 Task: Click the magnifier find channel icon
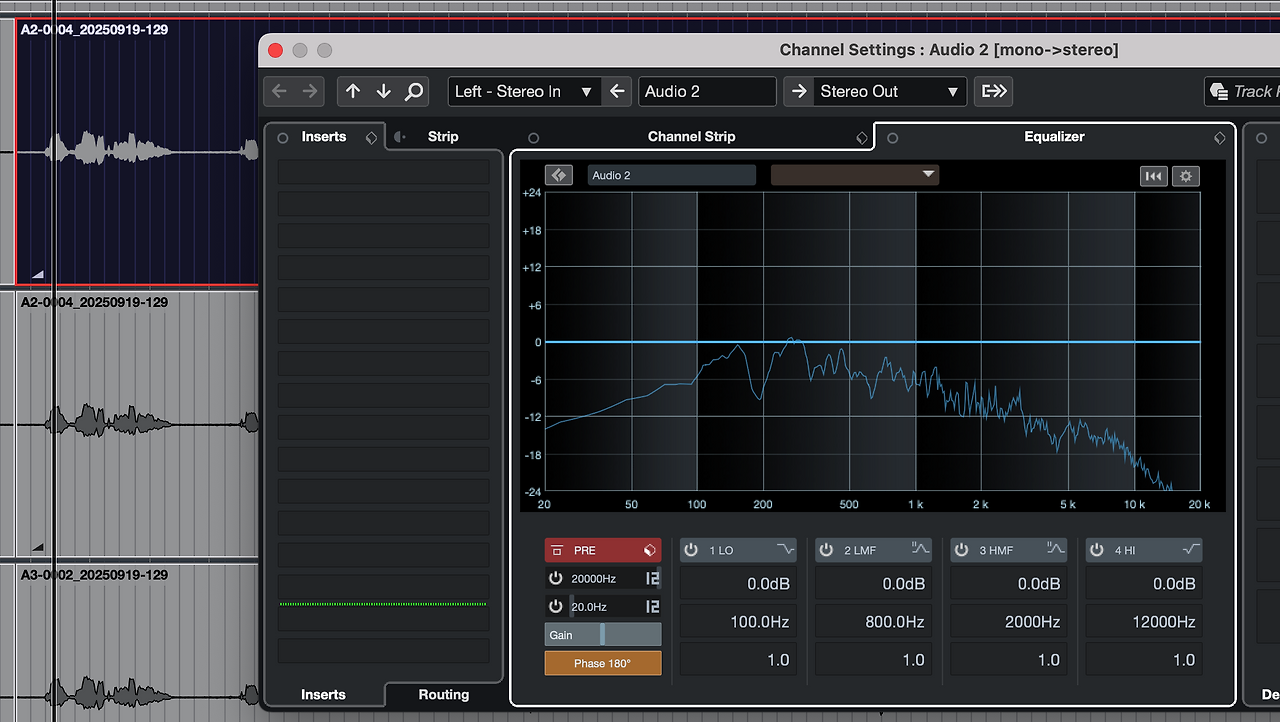pyautogui.click(x=414, y=91)
